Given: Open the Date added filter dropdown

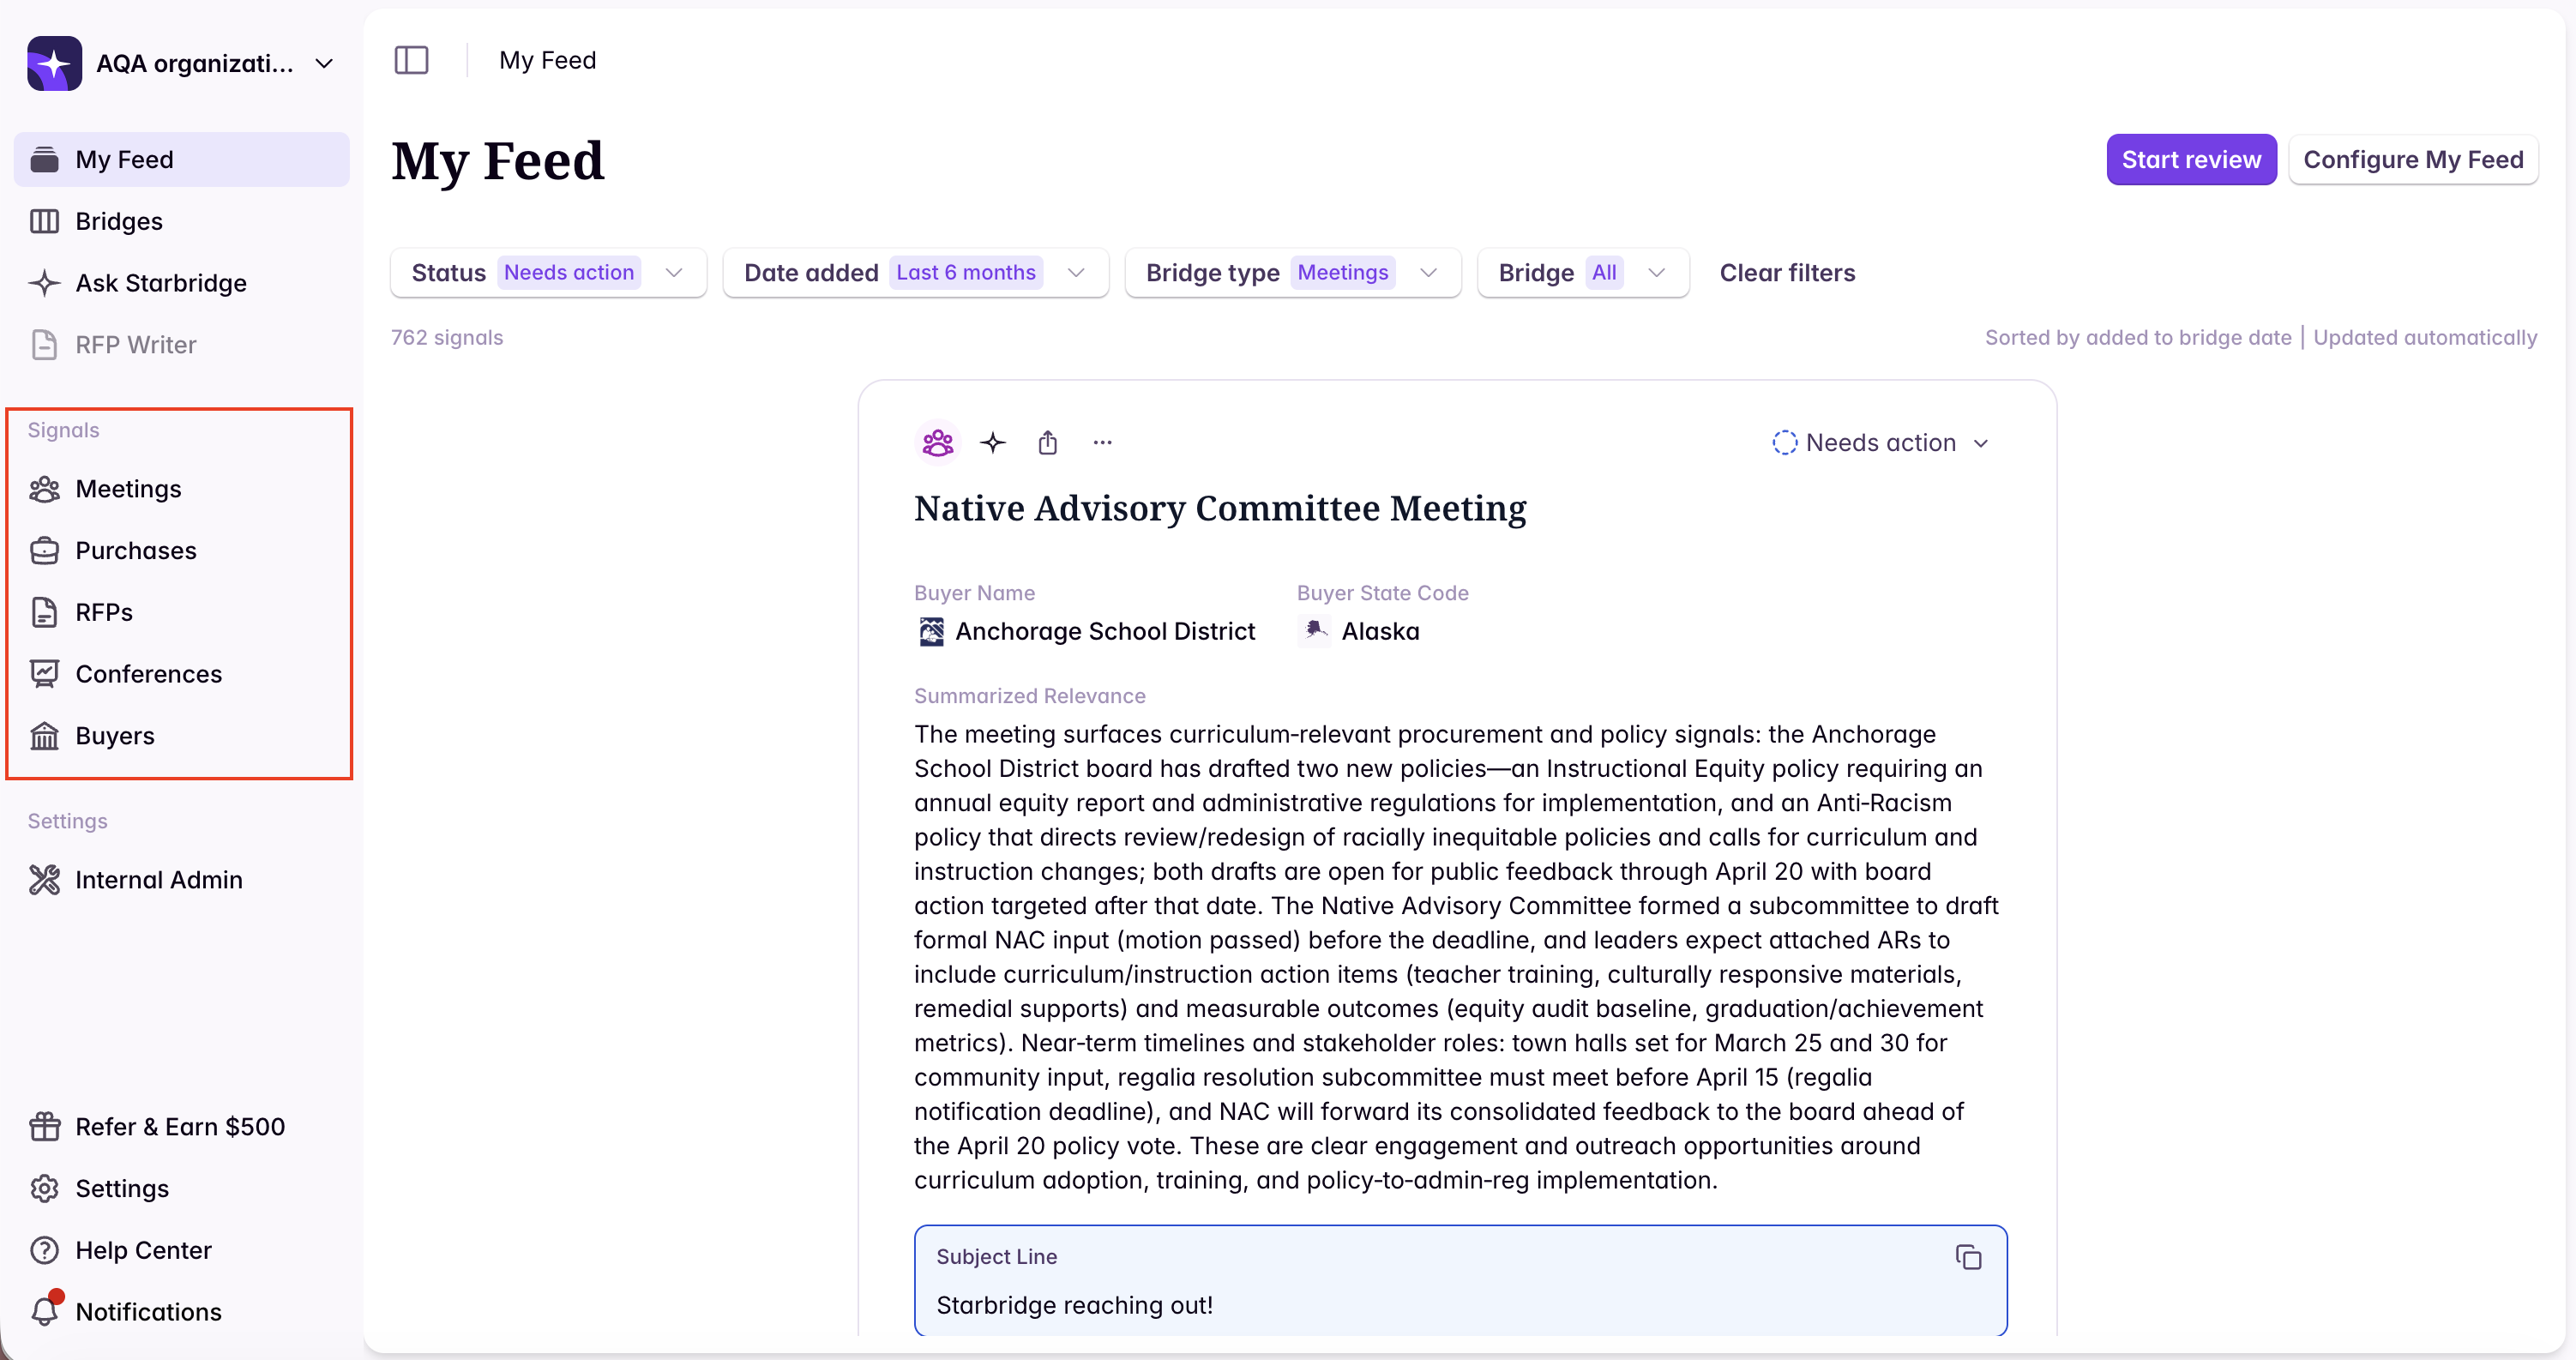Looking at the screenshot, I should coord(915,272).
